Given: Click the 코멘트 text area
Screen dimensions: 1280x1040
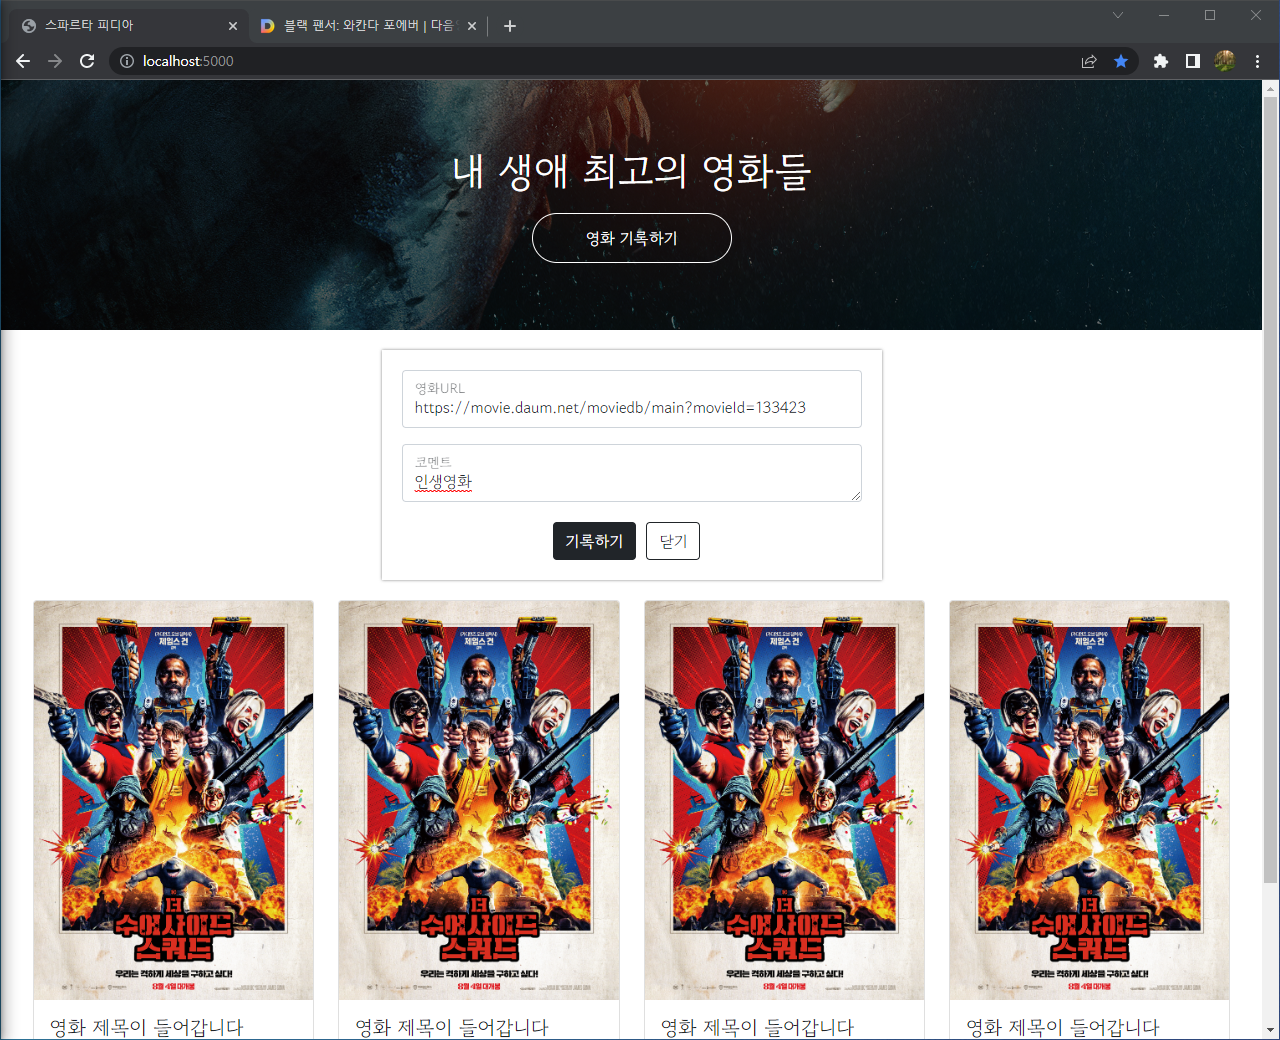Looking at the screenshot, I should click(632, 473).
